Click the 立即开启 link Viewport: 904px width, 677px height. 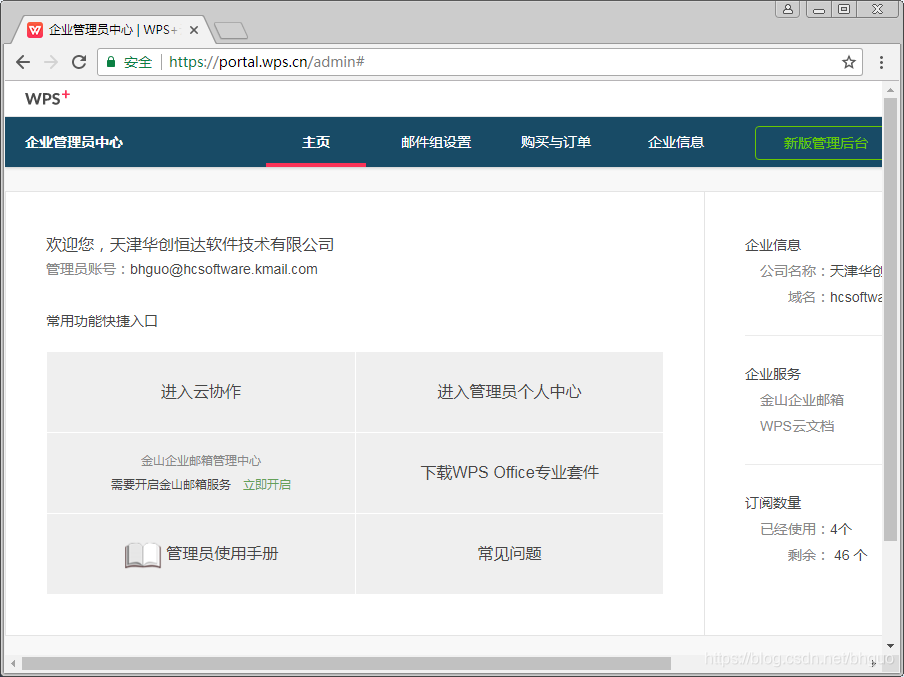coord(267,484)
